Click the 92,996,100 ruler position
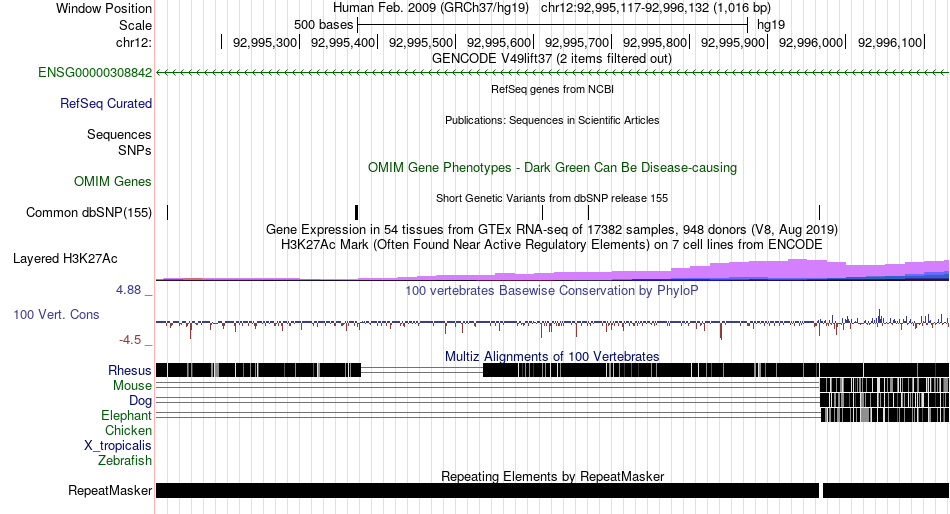 (x=890, y=42)
